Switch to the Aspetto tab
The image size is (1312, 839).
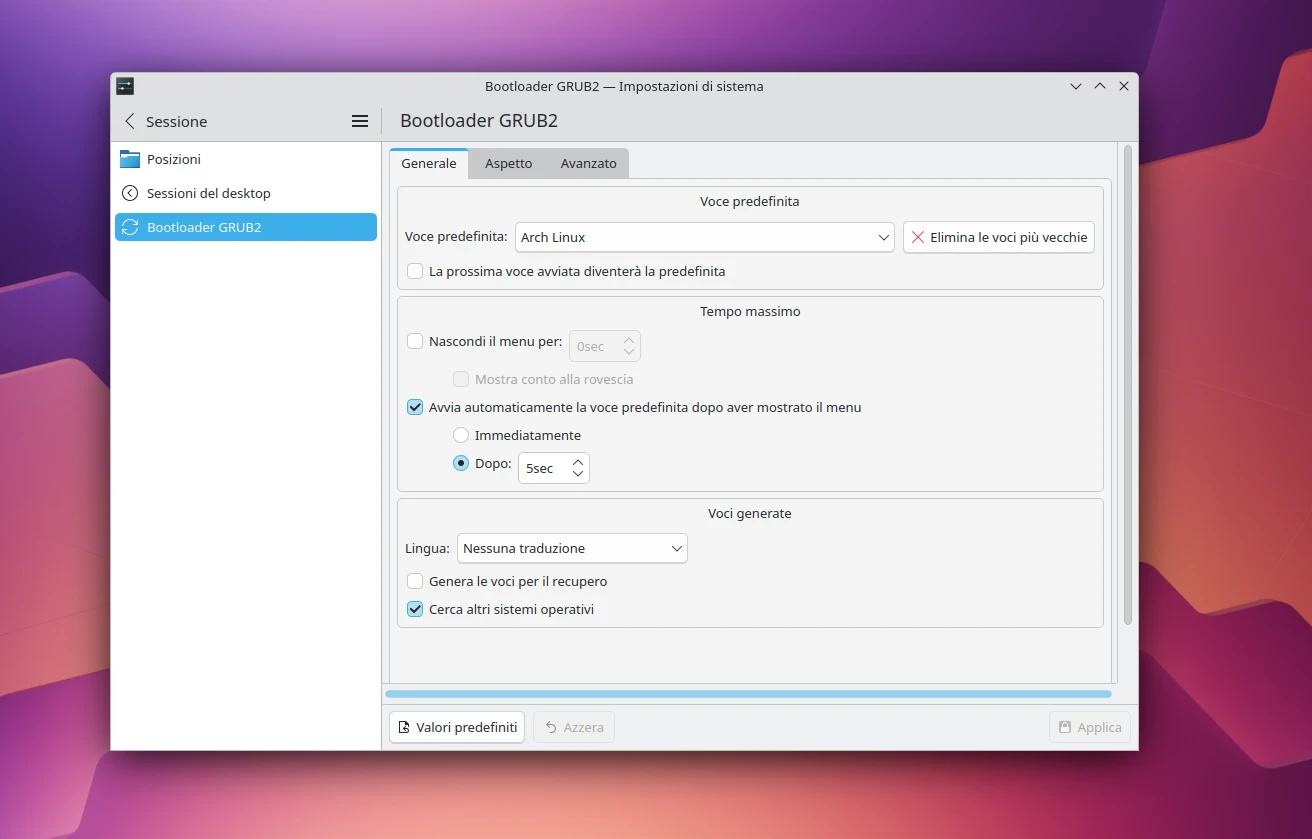[507, 163]
